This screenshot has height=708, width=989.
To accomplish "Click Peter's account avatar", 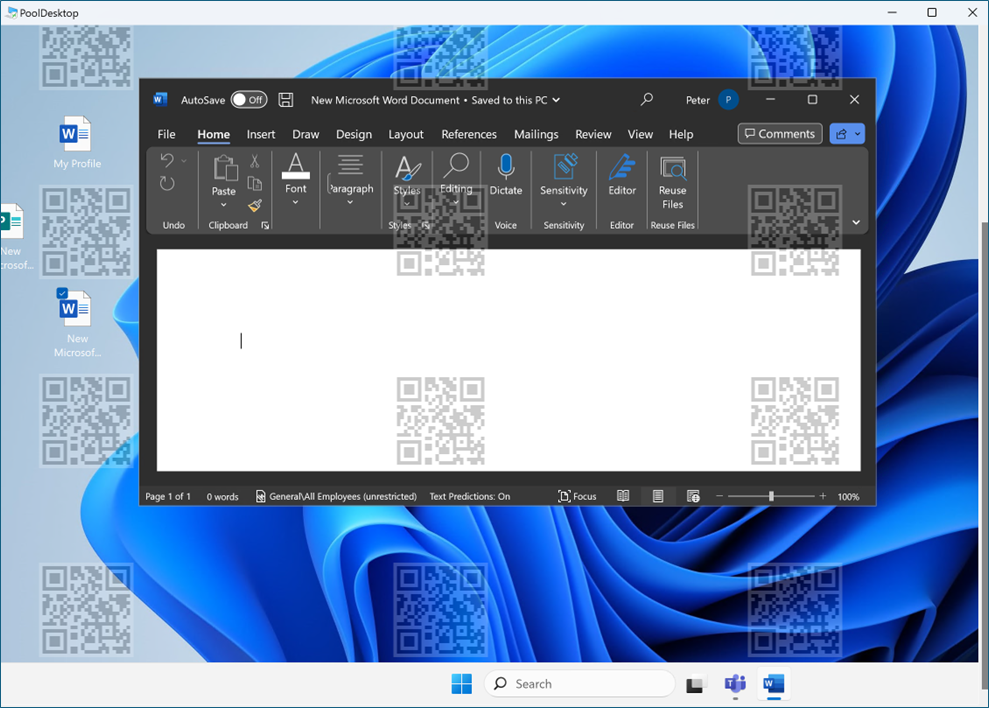I will 728,100.
